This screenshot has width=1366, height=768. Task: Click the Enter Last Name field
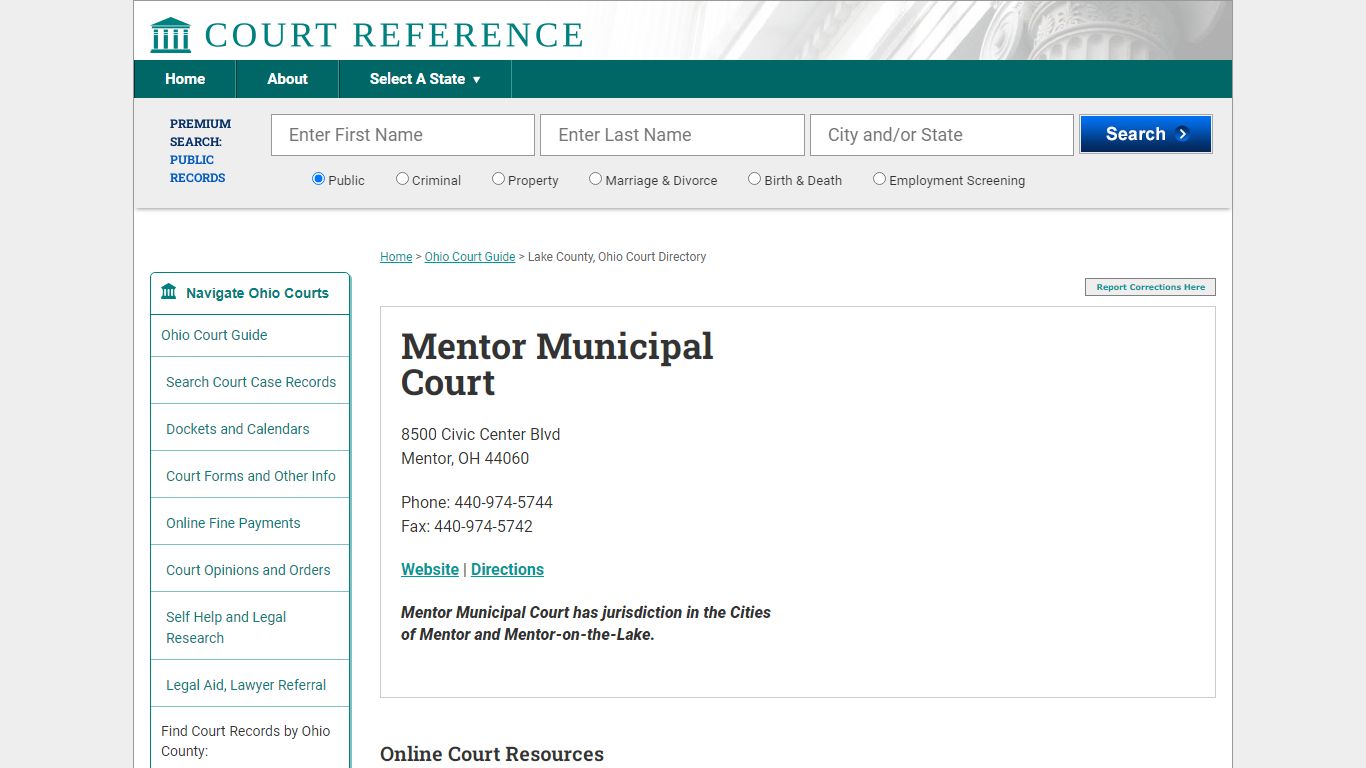click(672, 135)
